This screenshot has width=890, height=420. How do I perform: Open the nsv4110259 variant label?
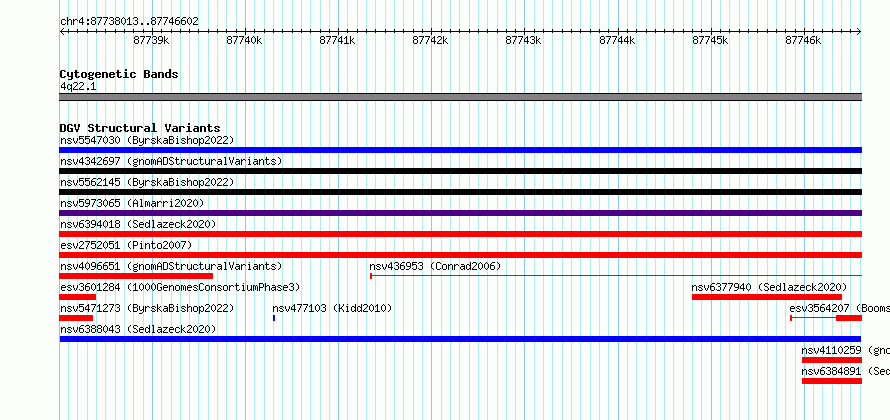[x=845, y=350]
